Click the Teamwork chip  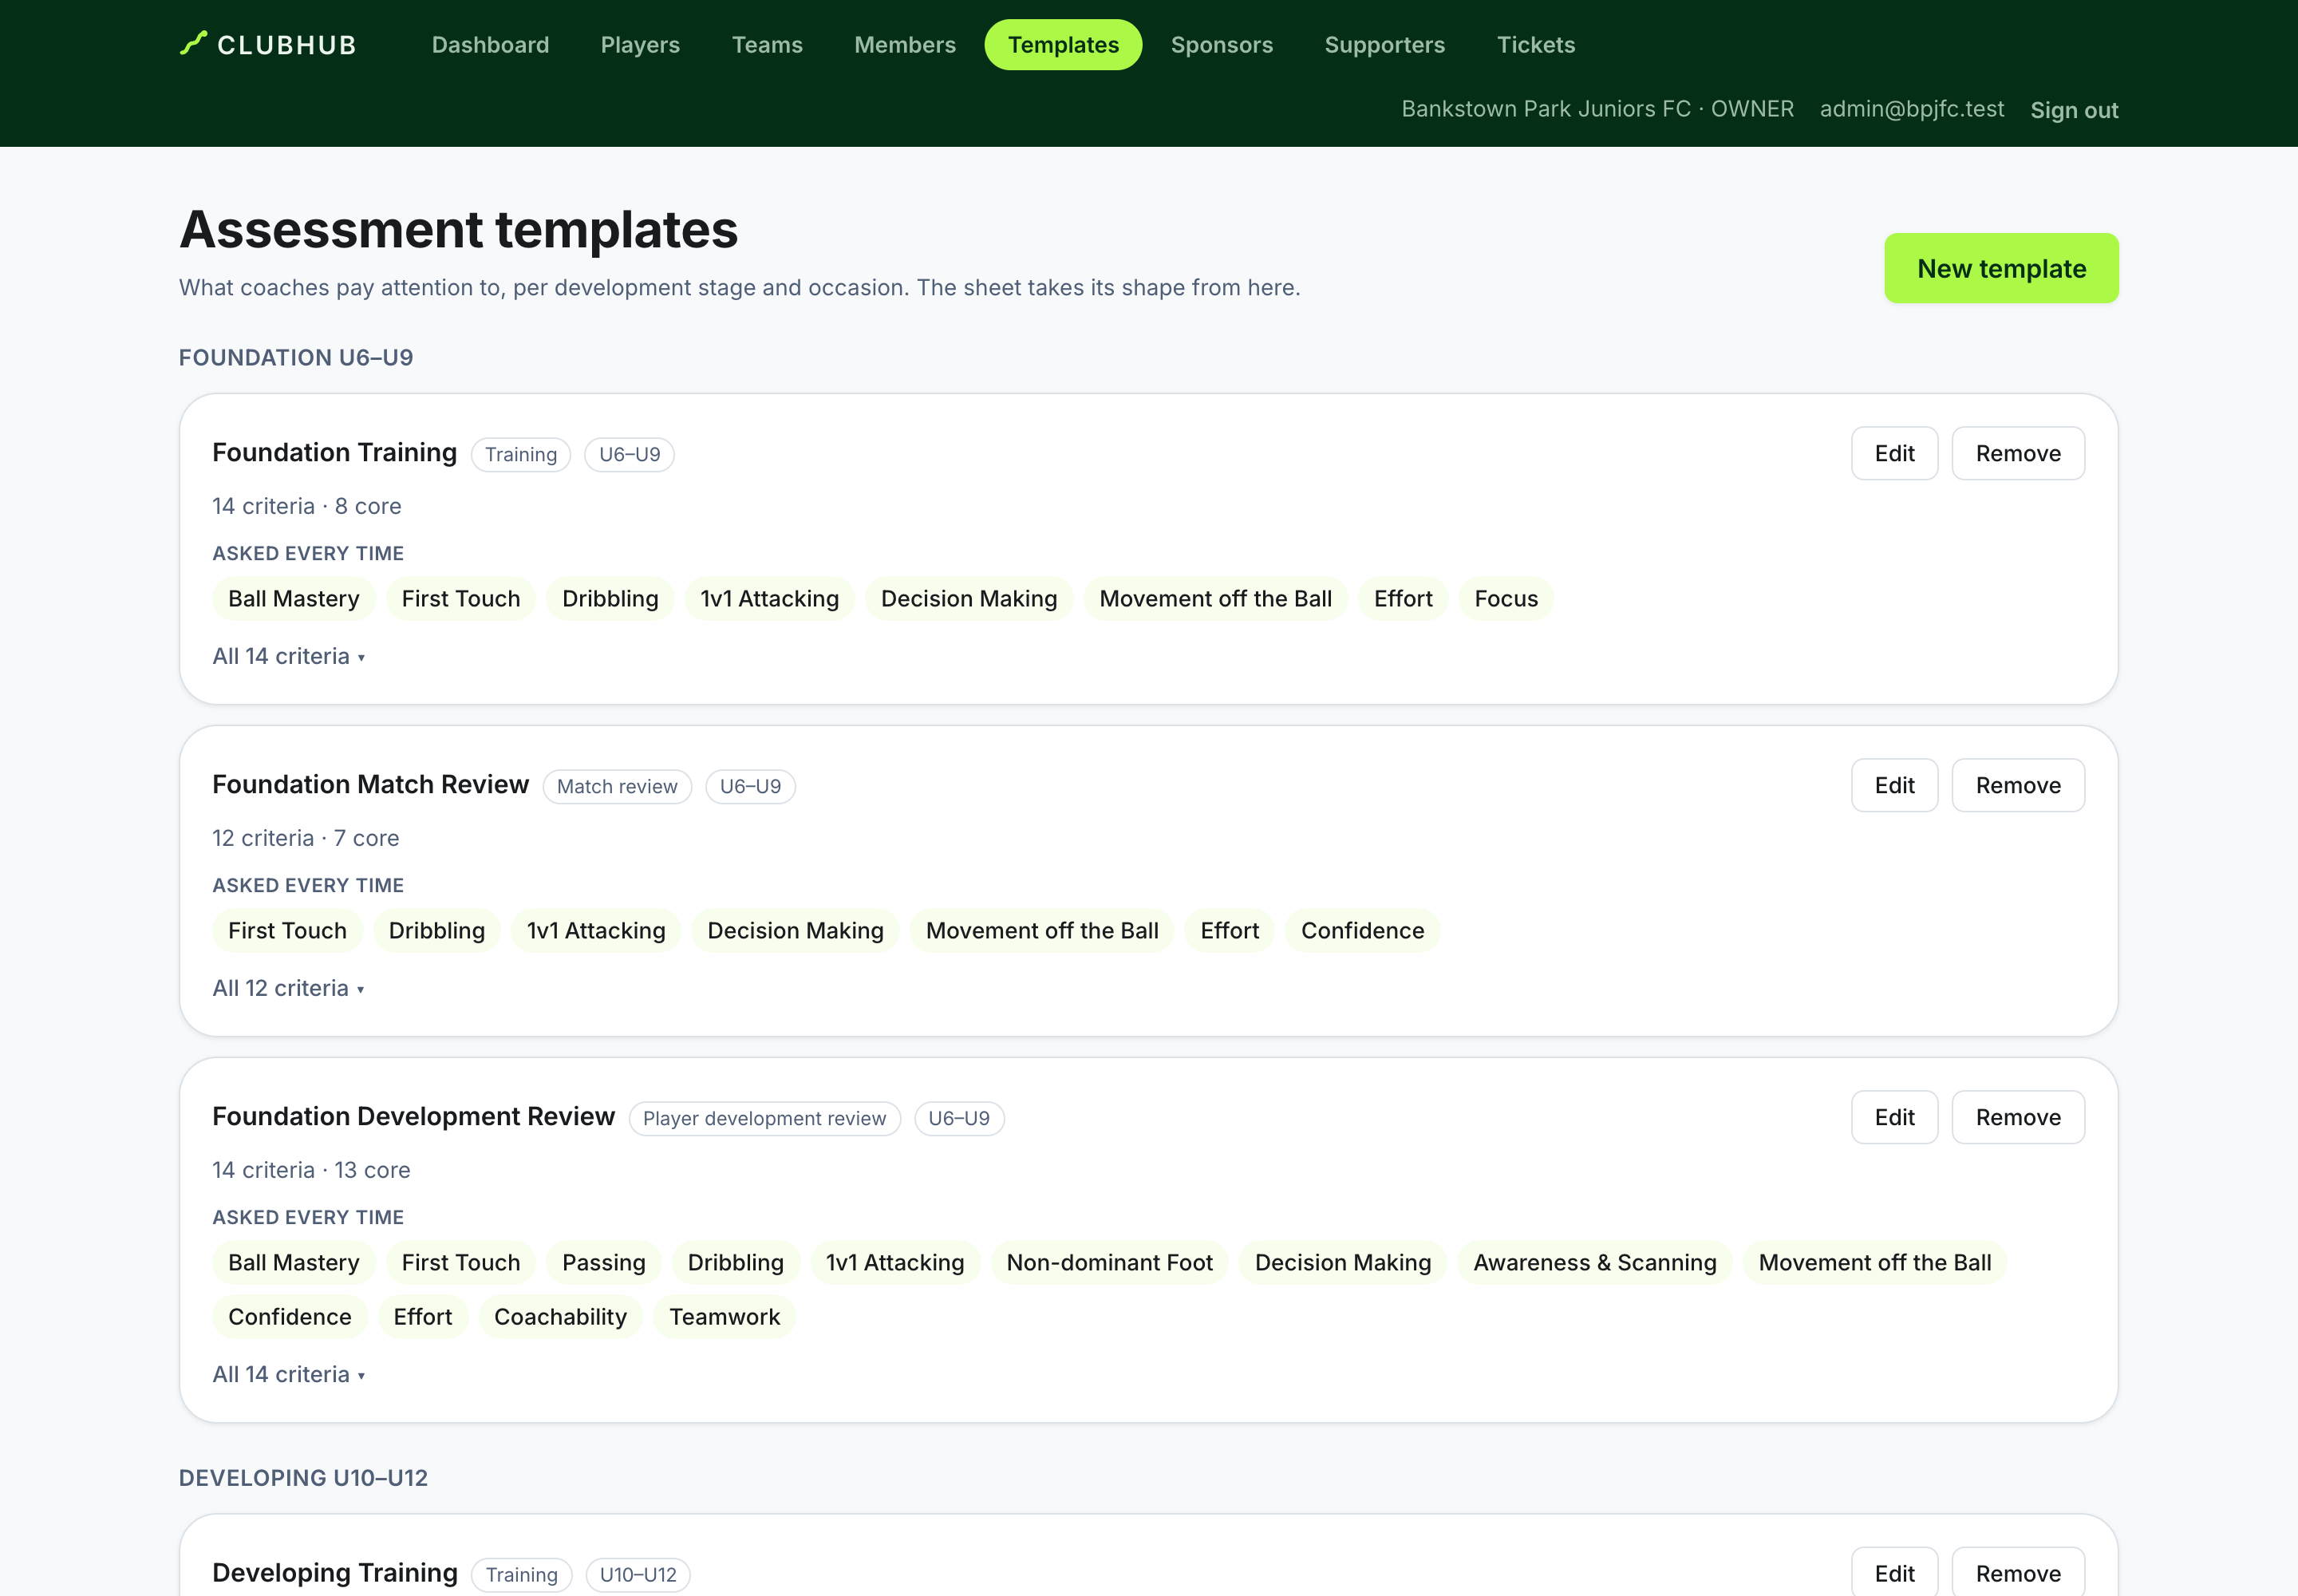click(x=724, y=1316)
